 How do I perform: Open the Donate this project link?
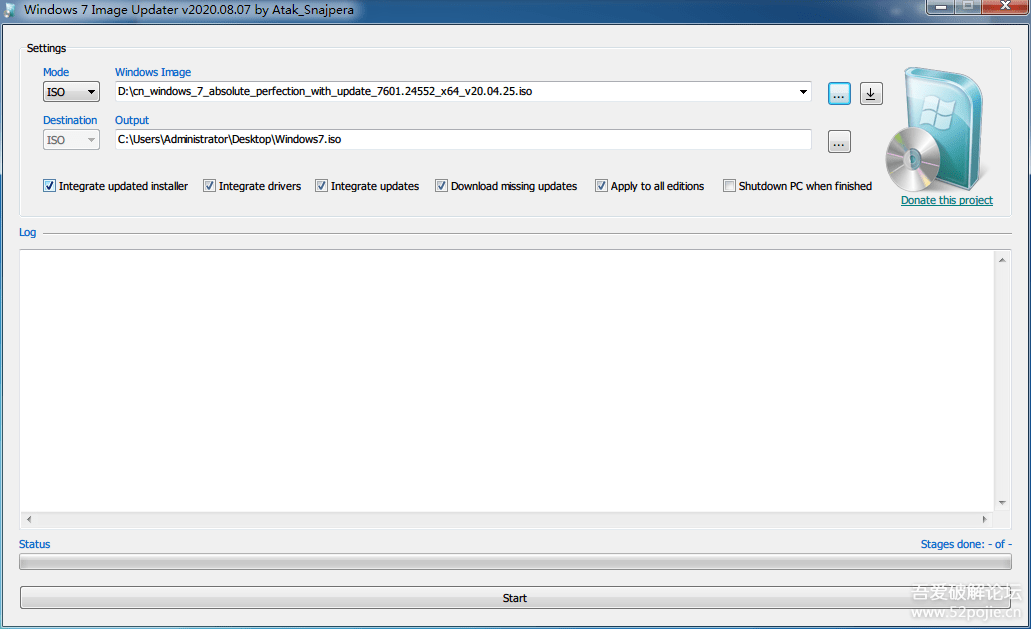tap(947, 200)
